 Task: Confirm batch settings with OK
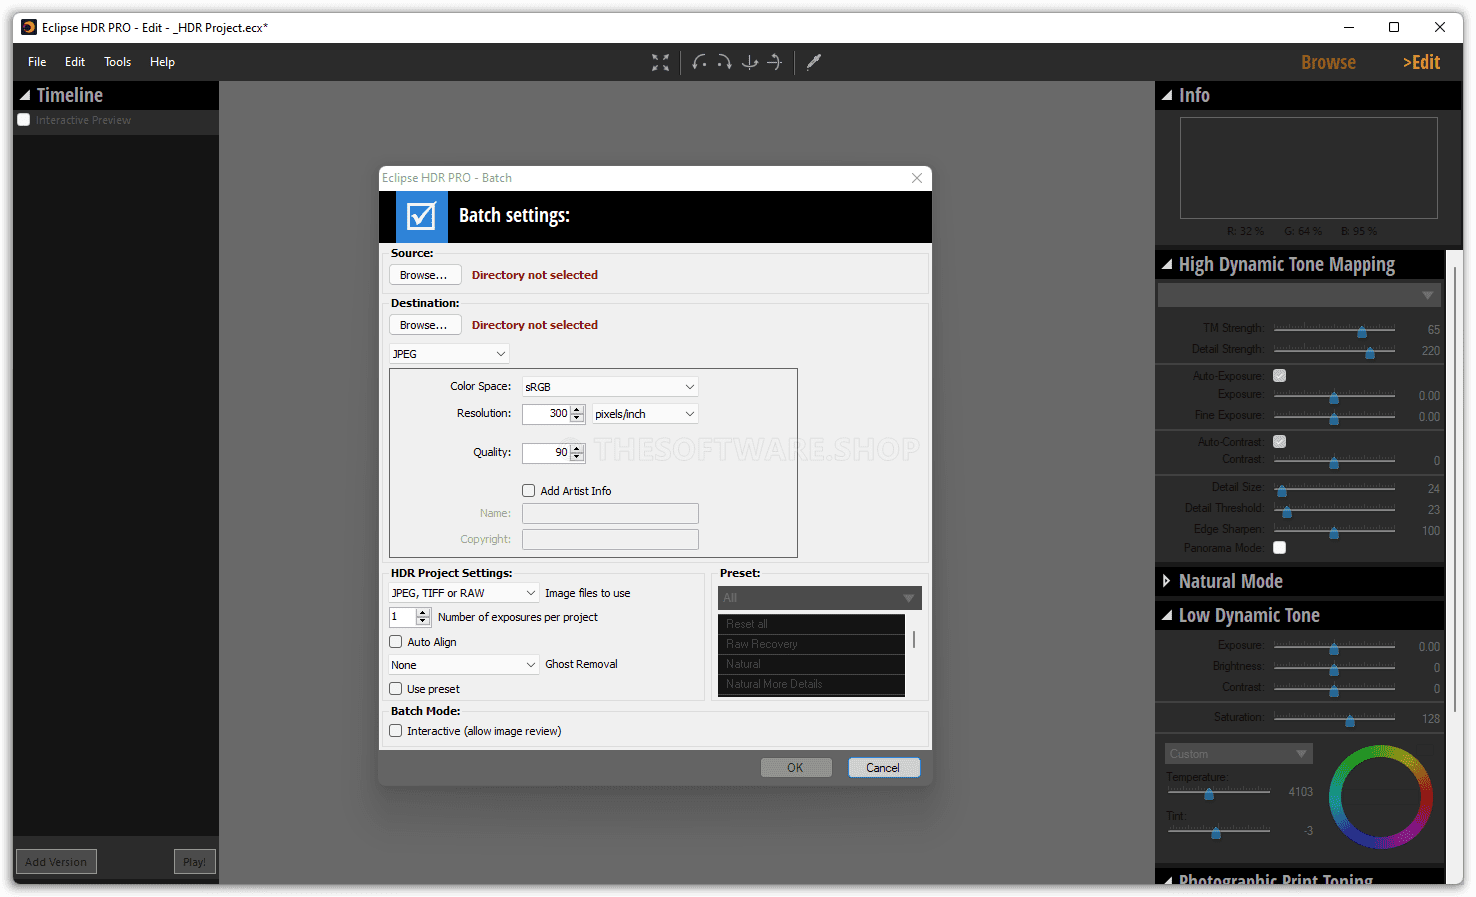coord(795,768)
